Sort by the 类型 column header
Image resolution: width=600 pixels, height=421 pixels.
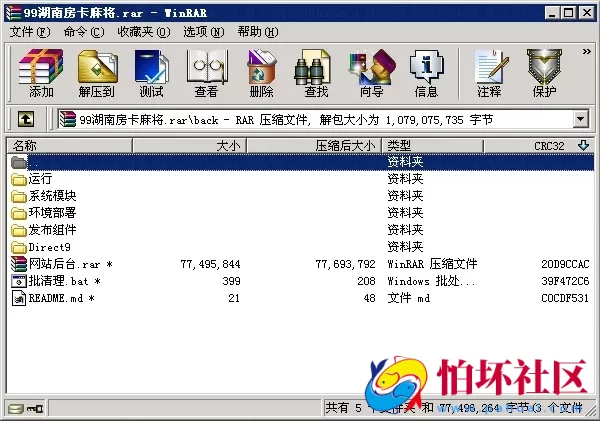tap(432, 146)
